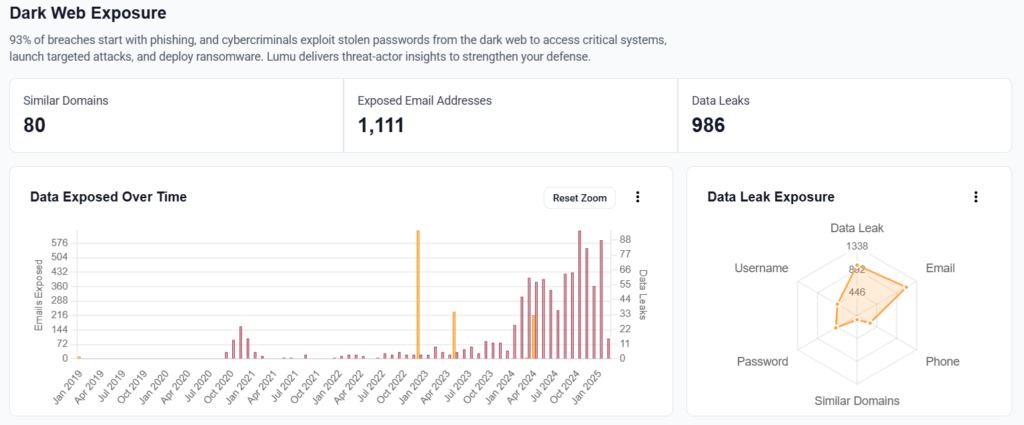Click the Password axis label on radar chart
Screen dimensions: 1024x425
(x=762, y=361)
